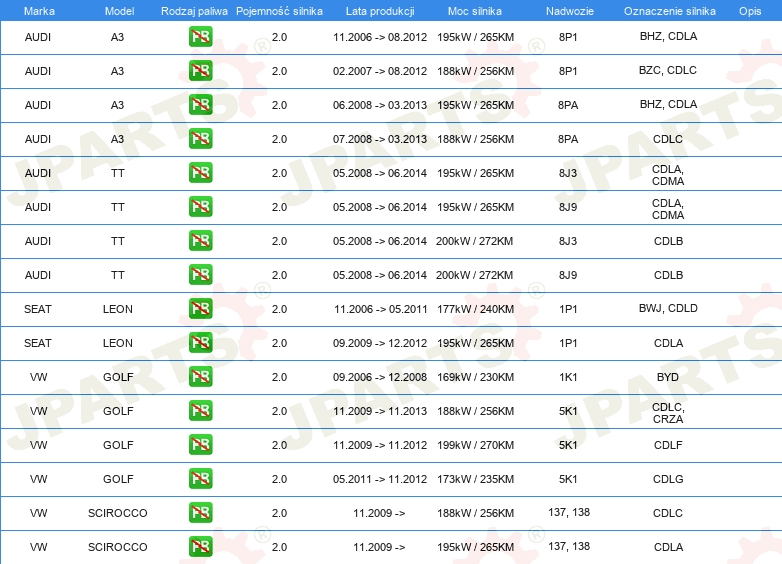
Task: Click 2.0 engine capacity in the CDLG row
Action: pos(279,479)
